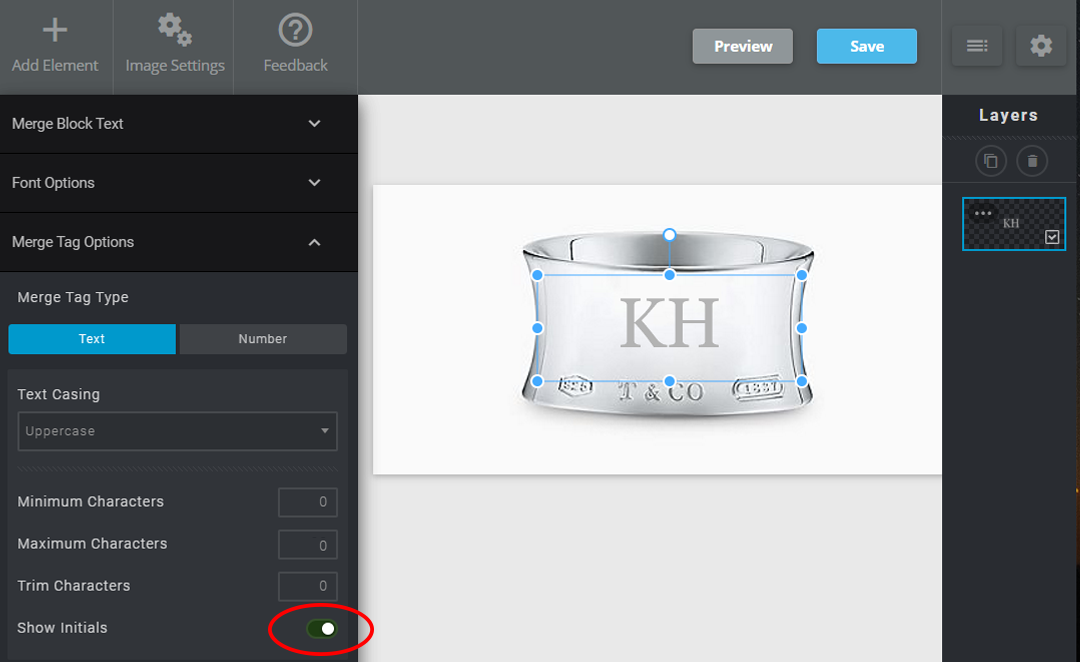Click the Save button
Viewport: 1080px width, 662px height.
click(866, 46)
